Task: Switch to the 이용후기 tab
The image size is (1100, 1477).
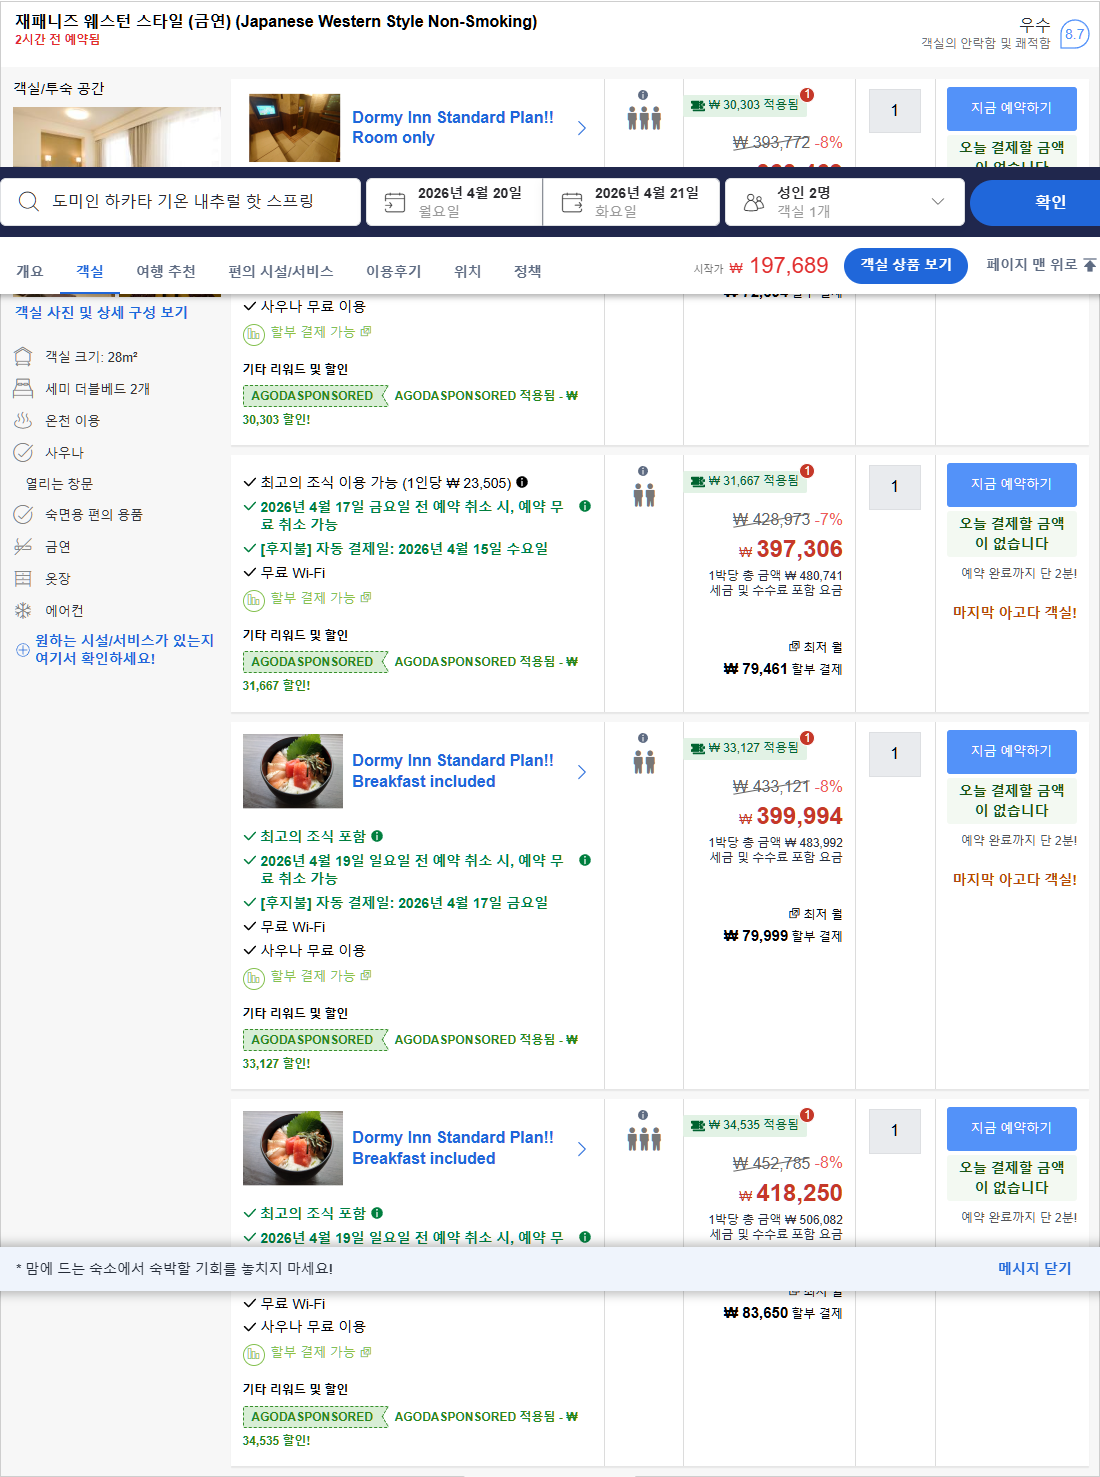Action: 392,270
